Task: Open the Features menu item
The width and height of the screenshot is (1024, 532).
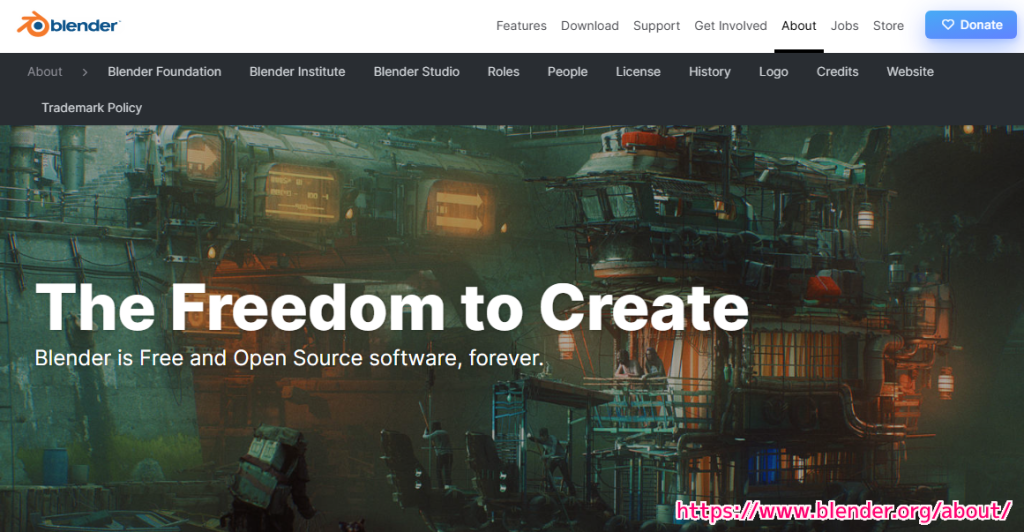Action: (x=521, y=26)
